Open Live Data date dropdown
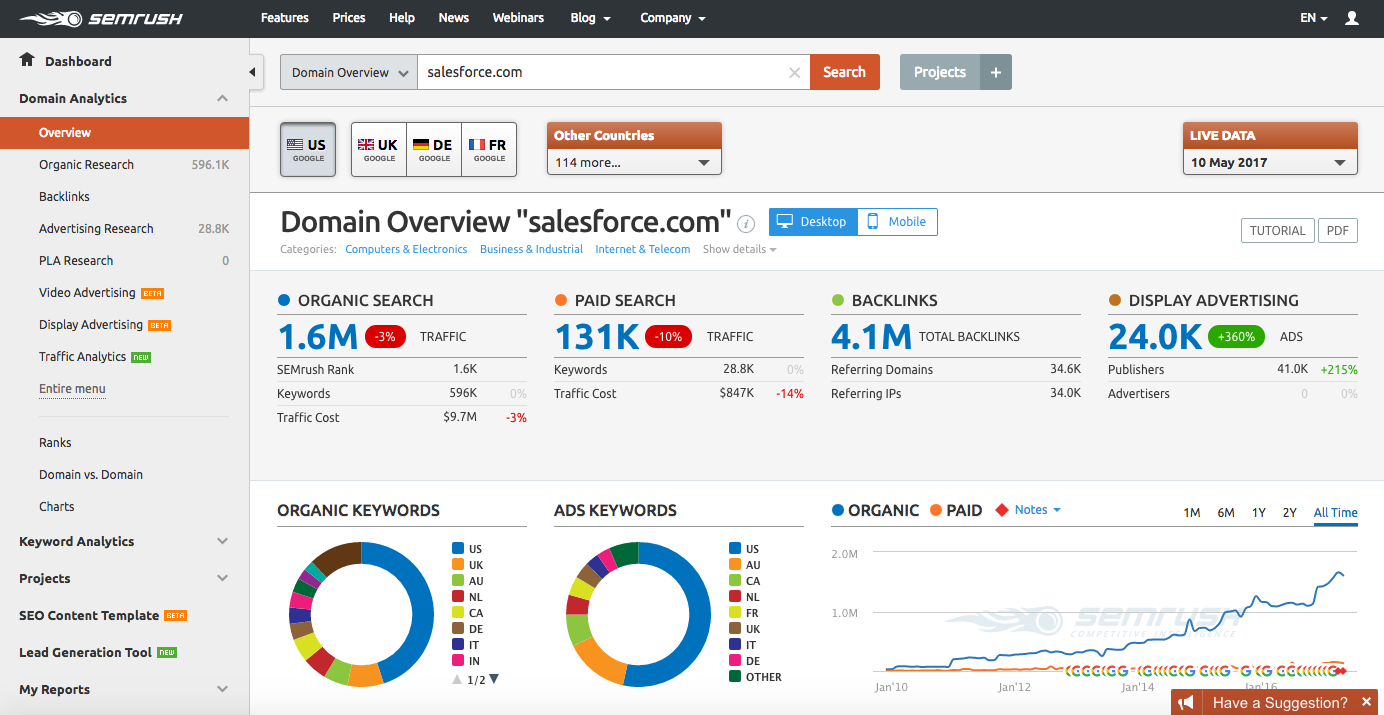Viewport: 1384px width, 715px height. click(1270, 162)
